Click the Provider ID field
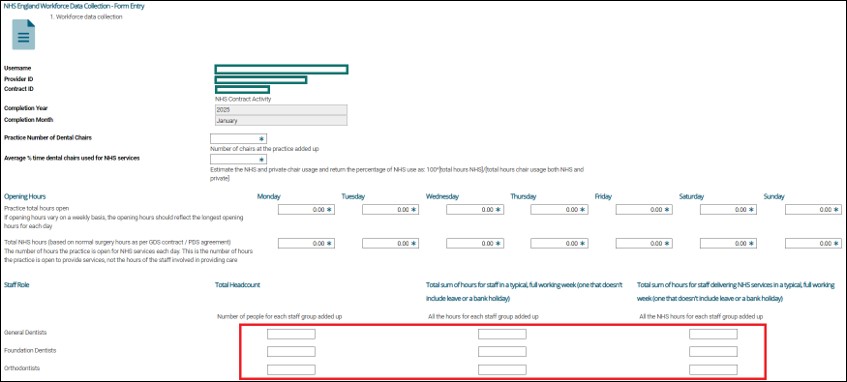847x382 pixels. coord(261,80)
